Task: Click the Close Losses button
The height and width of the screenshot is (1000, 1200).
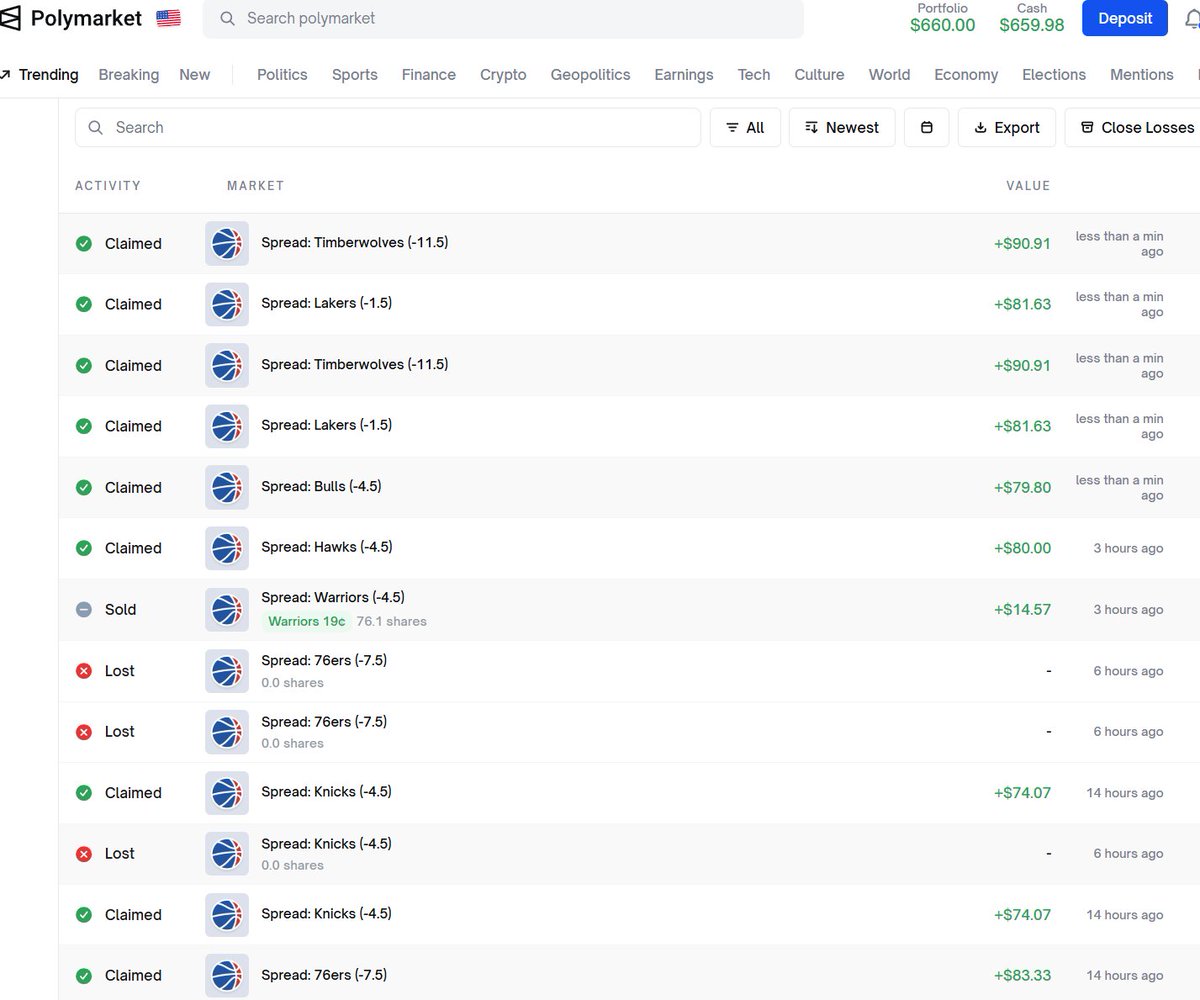Action: [x=1137, y=128]
